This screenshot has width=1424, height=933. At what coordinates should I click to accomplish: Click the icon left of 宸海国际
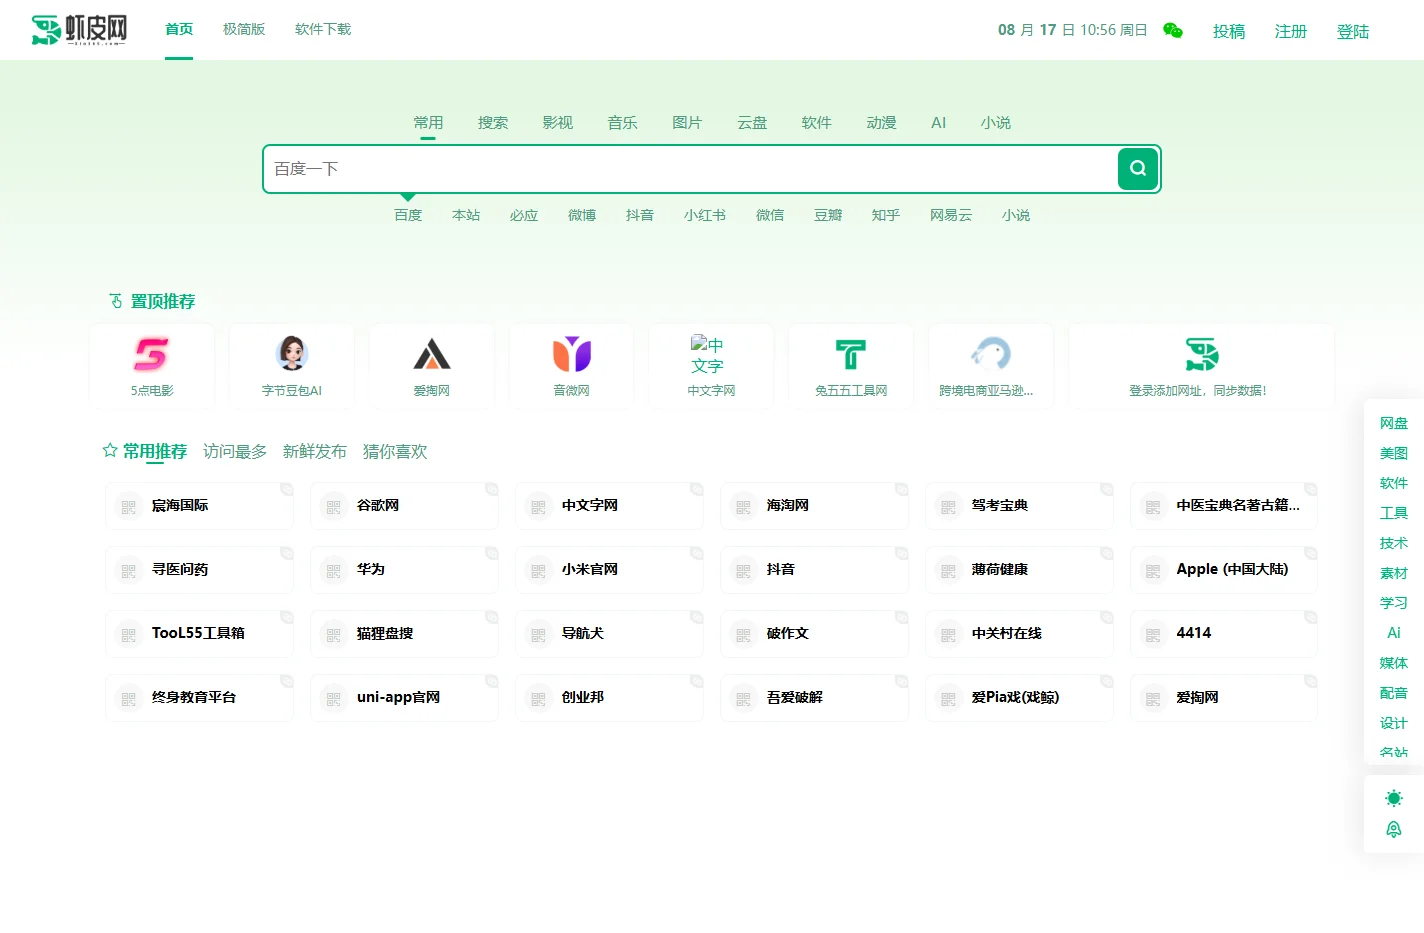pos(128,507)
